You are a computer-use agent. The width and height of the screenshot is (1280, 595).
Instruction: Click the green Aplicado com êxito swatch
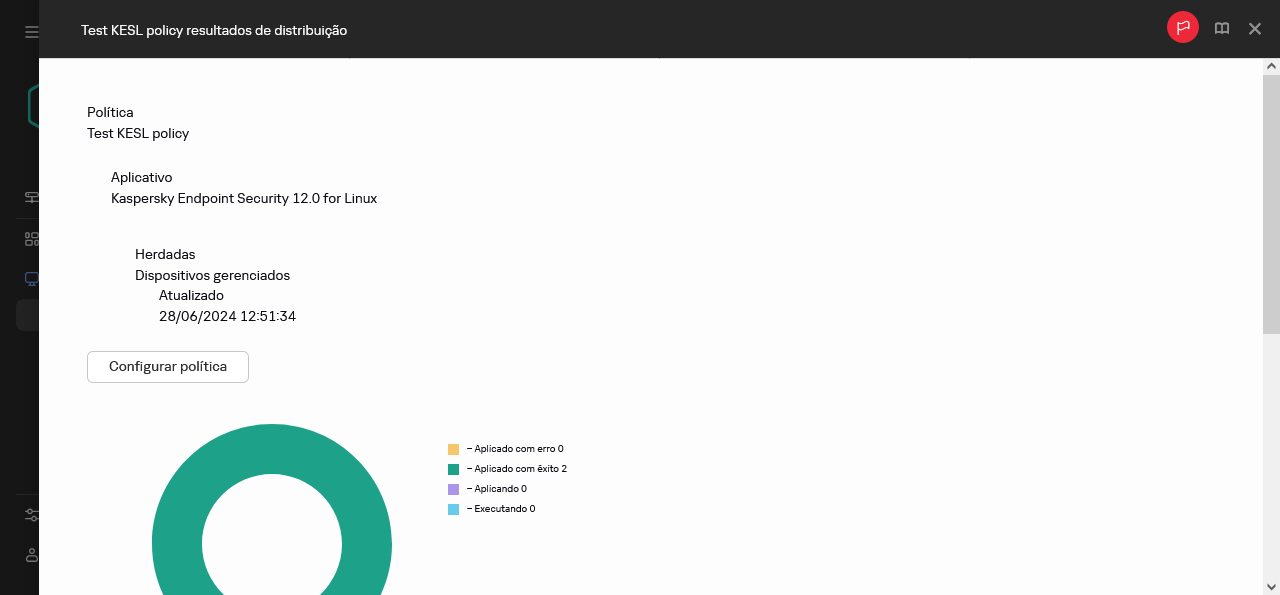click(x=453, y=470)
